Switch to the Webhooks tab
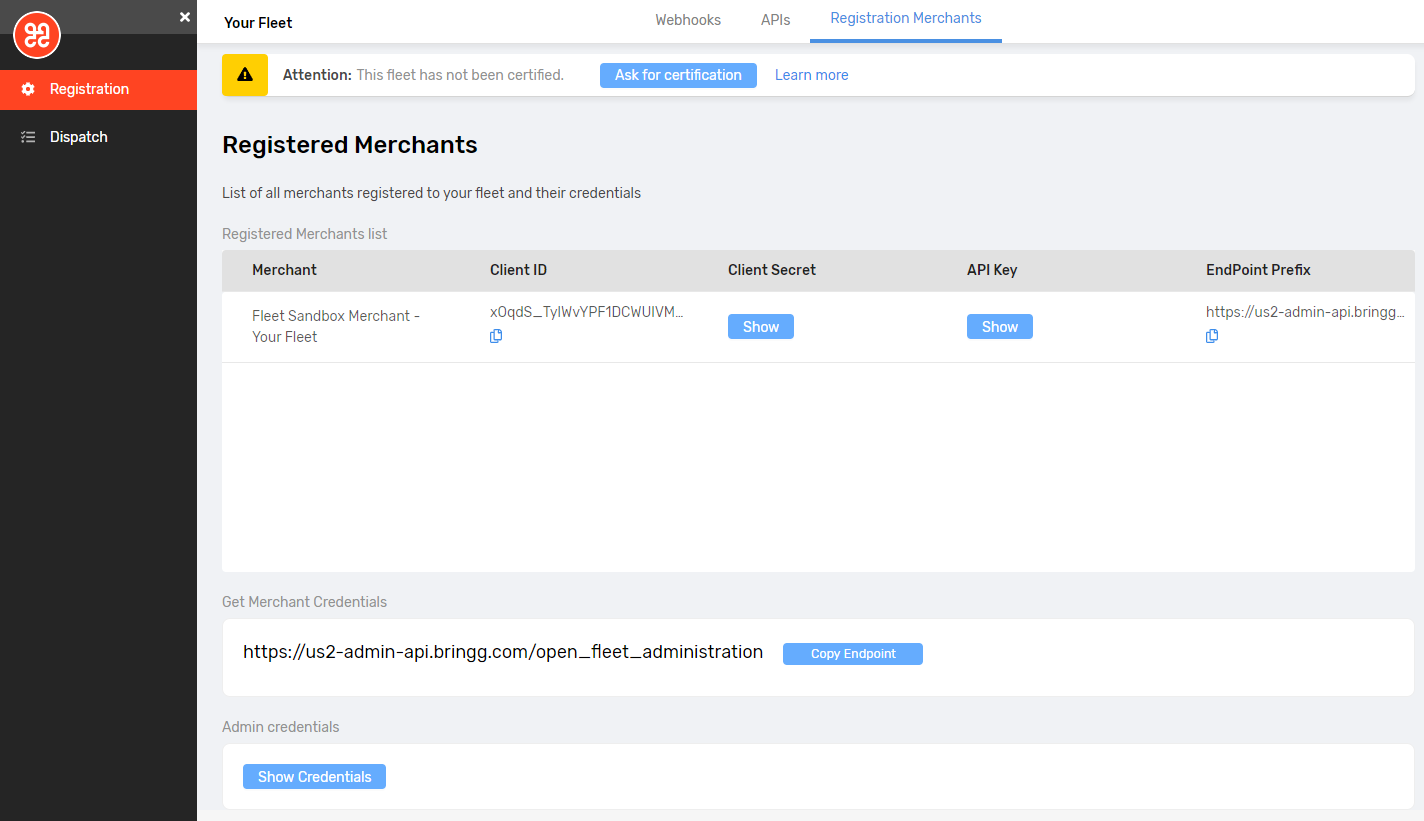Image resolution: width=1424 pixels, height=821 pixels. tap(688, 20)
